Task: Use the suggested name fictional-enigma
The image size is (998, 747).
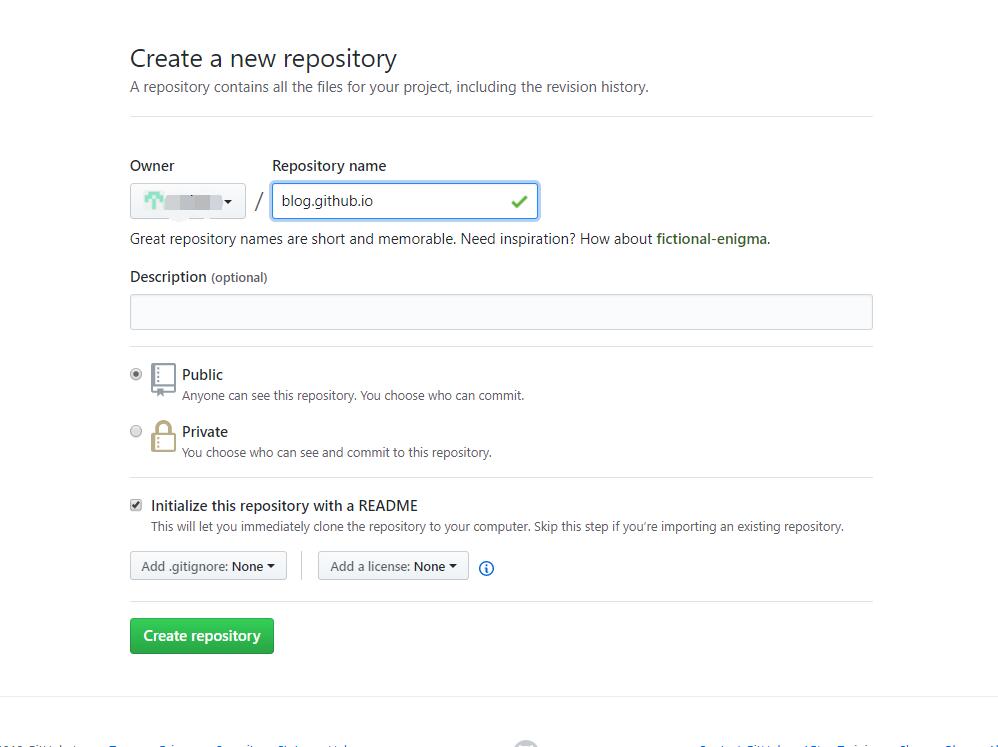Action: coord(712,239)
